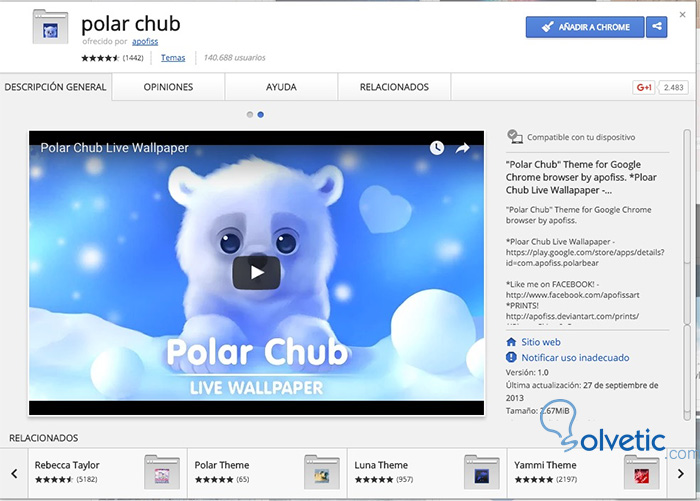Open the Yammi Theme card
The width and height of the screenshot is (700, 501).
(588, 473)
